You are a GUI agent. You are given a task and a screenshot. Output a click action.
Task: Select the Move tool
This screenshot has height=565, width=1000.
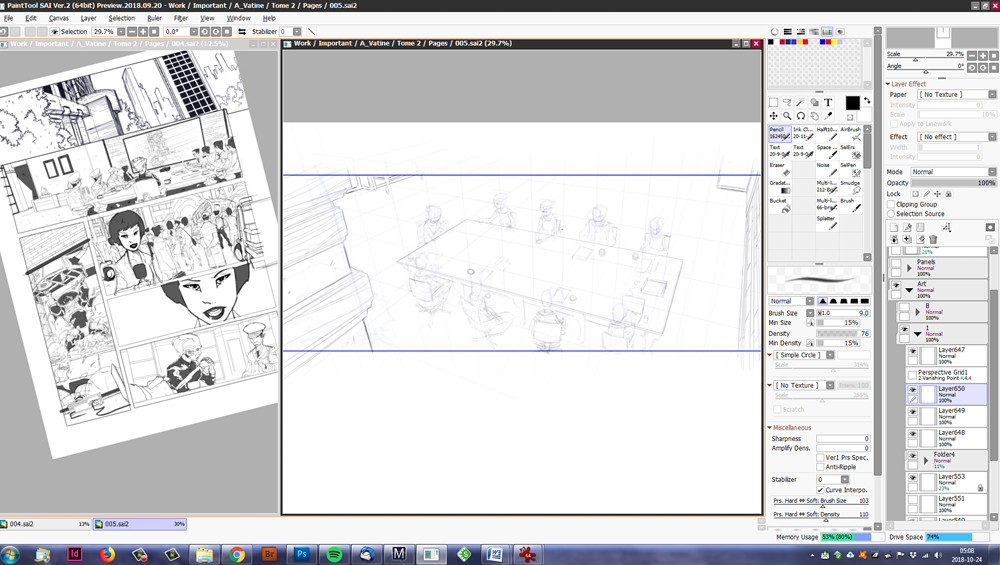[x=773, y=116]
